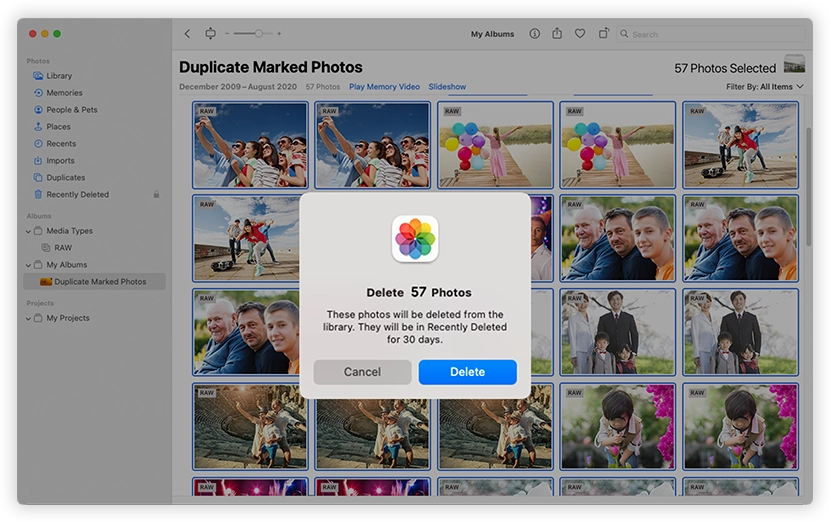Image resolution: width=831 pixels, height=522 pixels.
Task: Click Play Memory Video link
Action: pyautogui.click(x=384, y=86)
